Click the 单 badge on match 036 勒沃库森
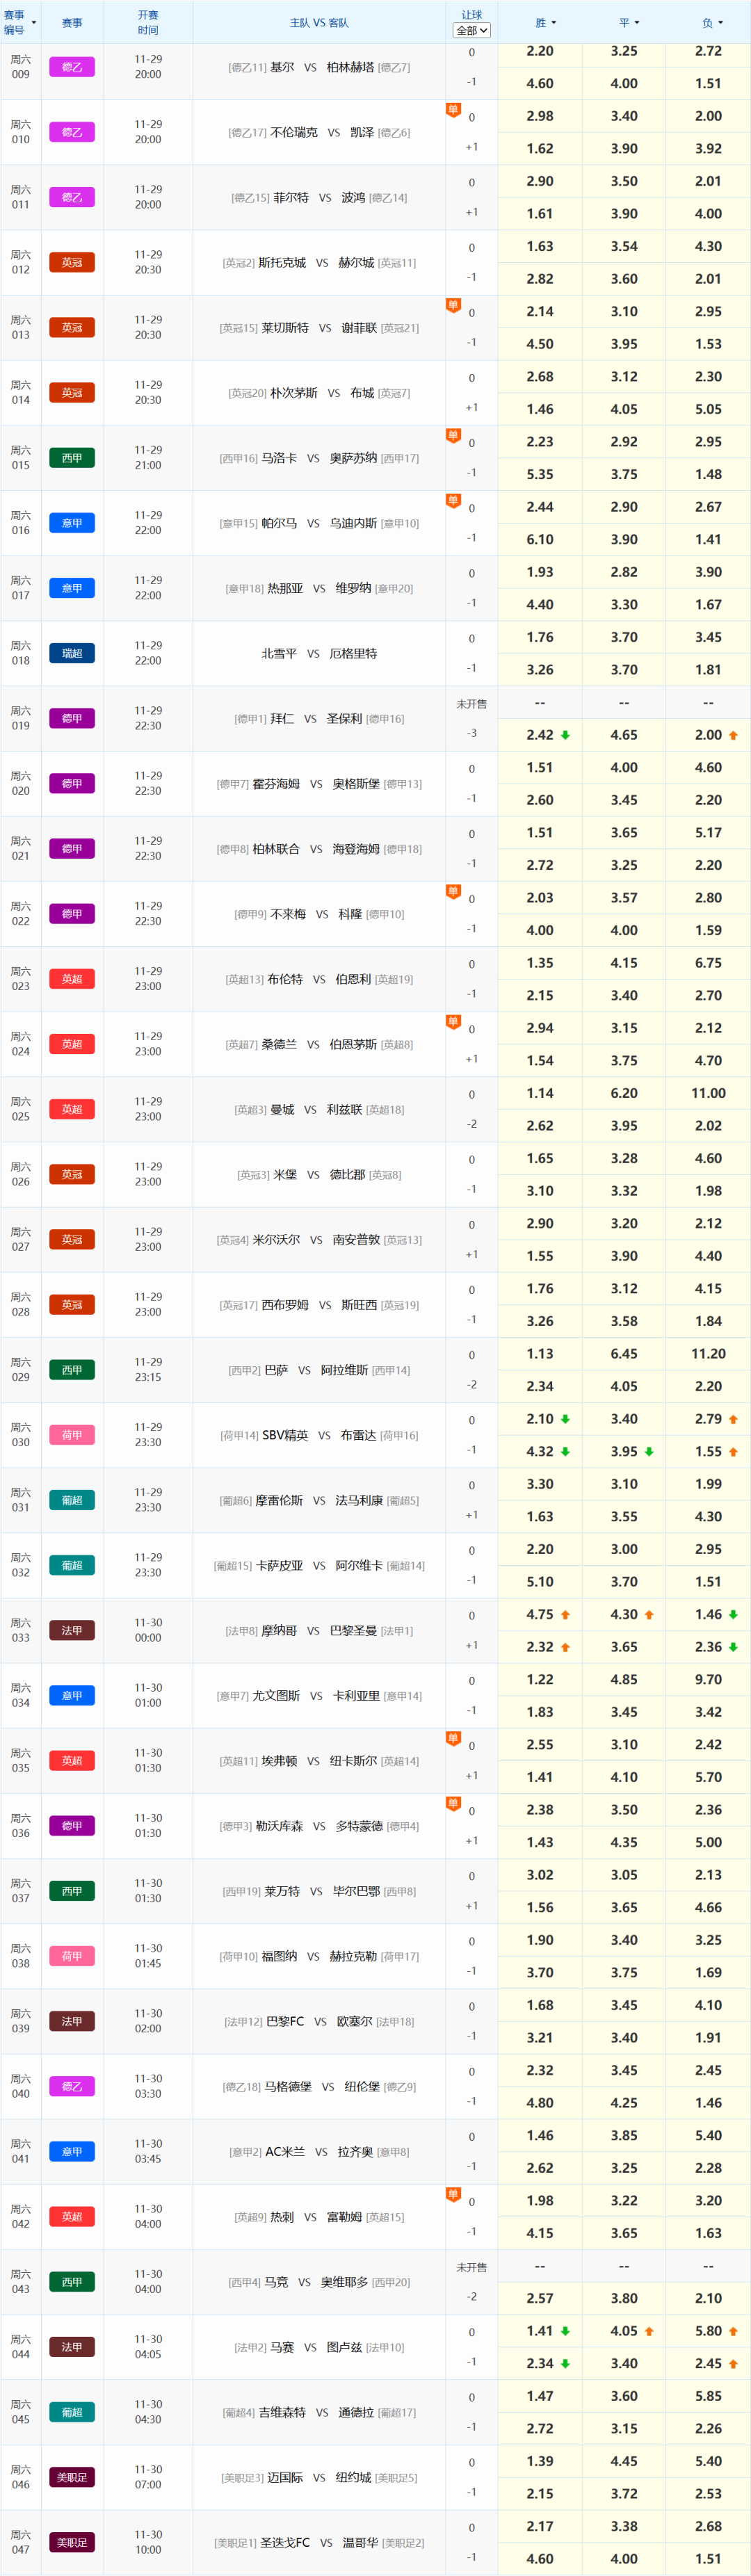The height and width of the screenshot is (2576, 751). tap(453, 1803)
